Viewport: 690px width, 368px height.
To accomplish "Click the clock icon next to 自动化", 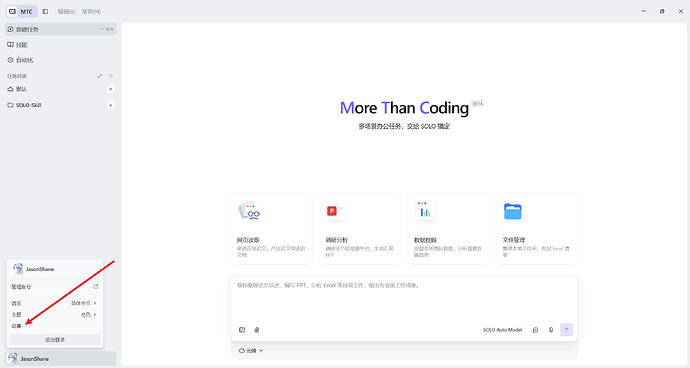I will pyautogui.click(x=11, y=60).
